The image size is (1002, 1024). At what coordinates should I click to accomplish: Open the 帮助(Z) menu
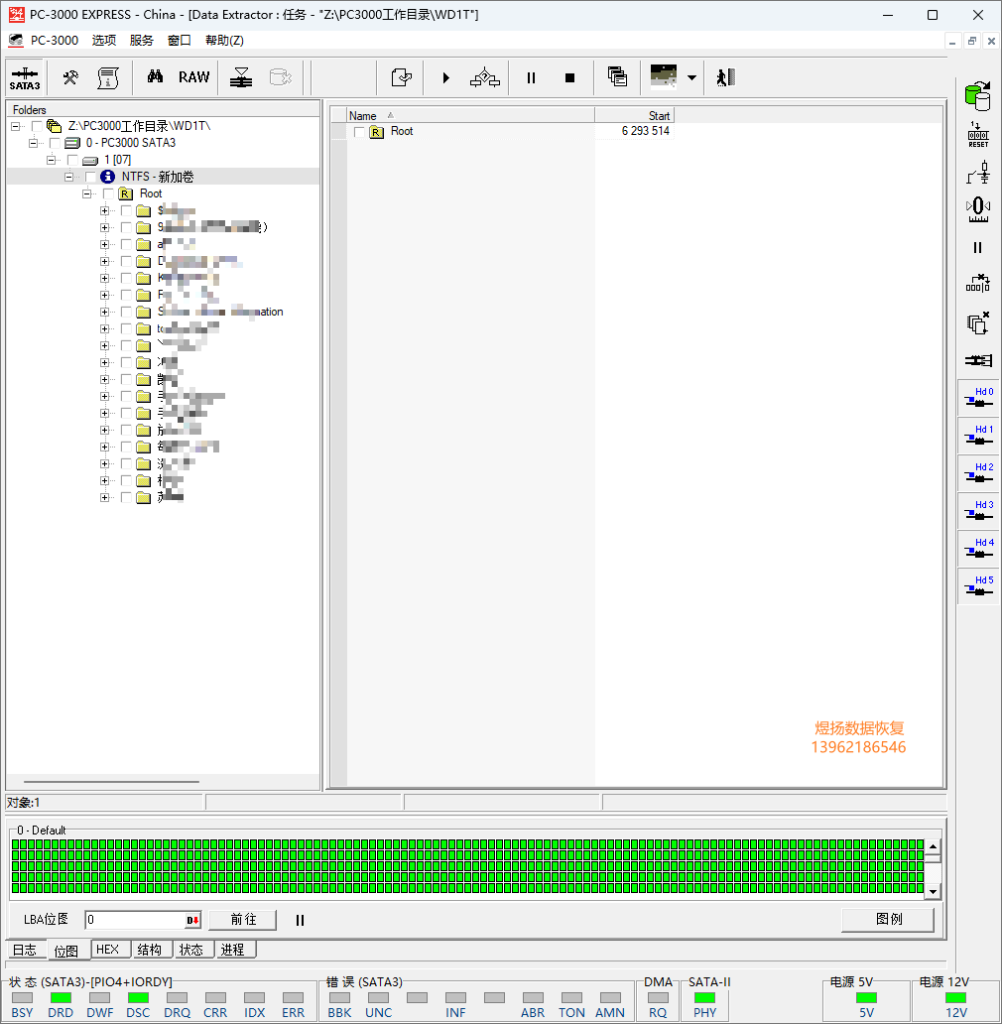coord(224,40)
